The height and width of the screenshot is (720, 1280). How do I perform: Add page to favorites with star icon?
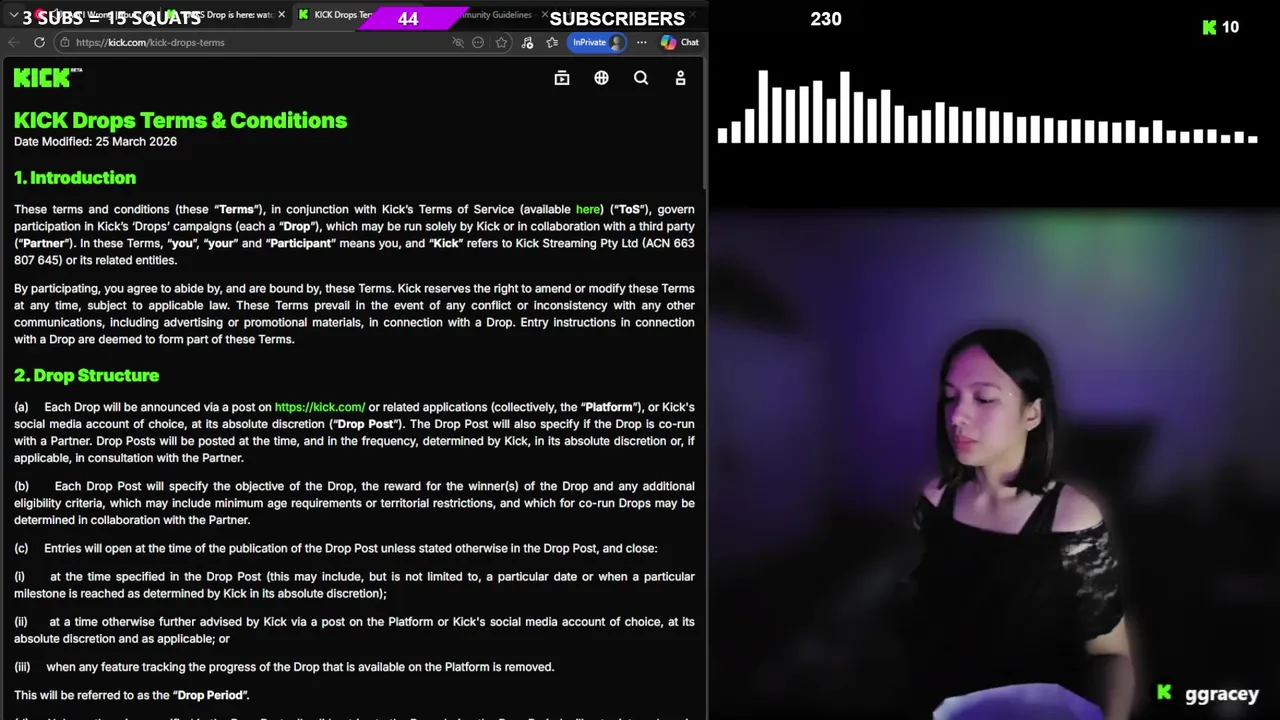[501, 42]
